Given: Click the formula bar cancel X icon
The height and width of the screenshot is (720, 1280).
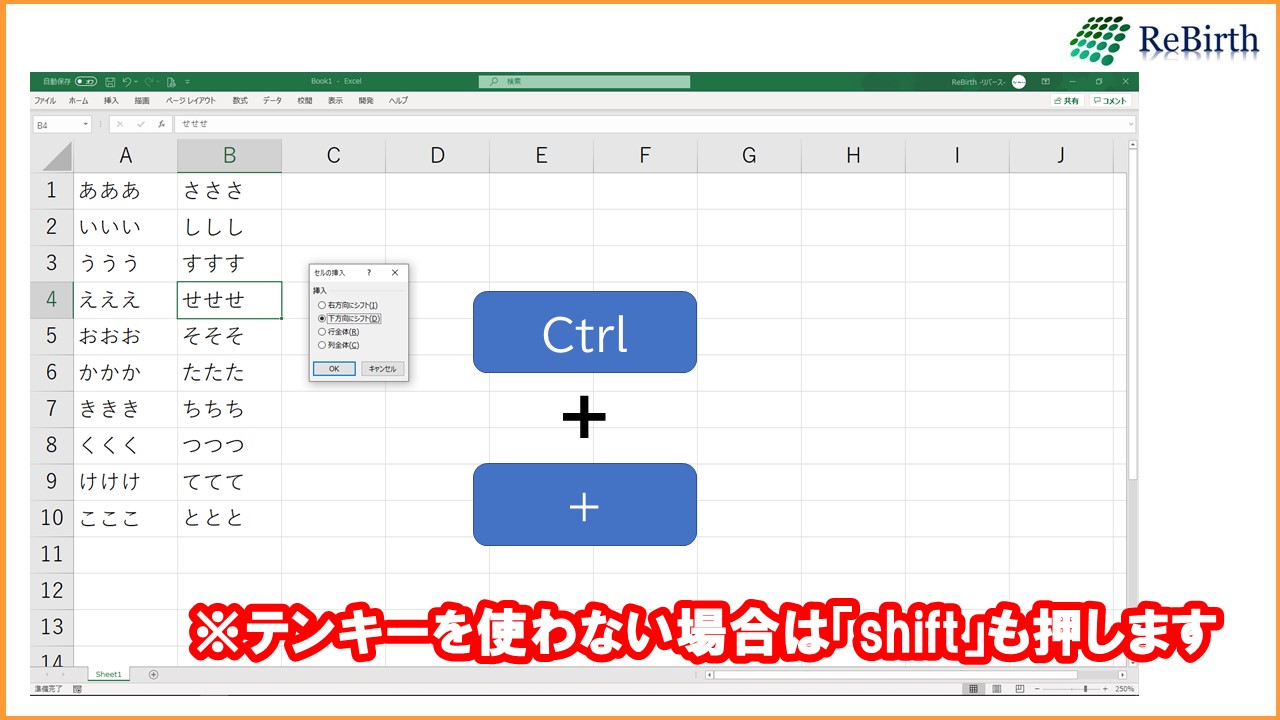Looking at the screenshot, I should pos(120,124).
